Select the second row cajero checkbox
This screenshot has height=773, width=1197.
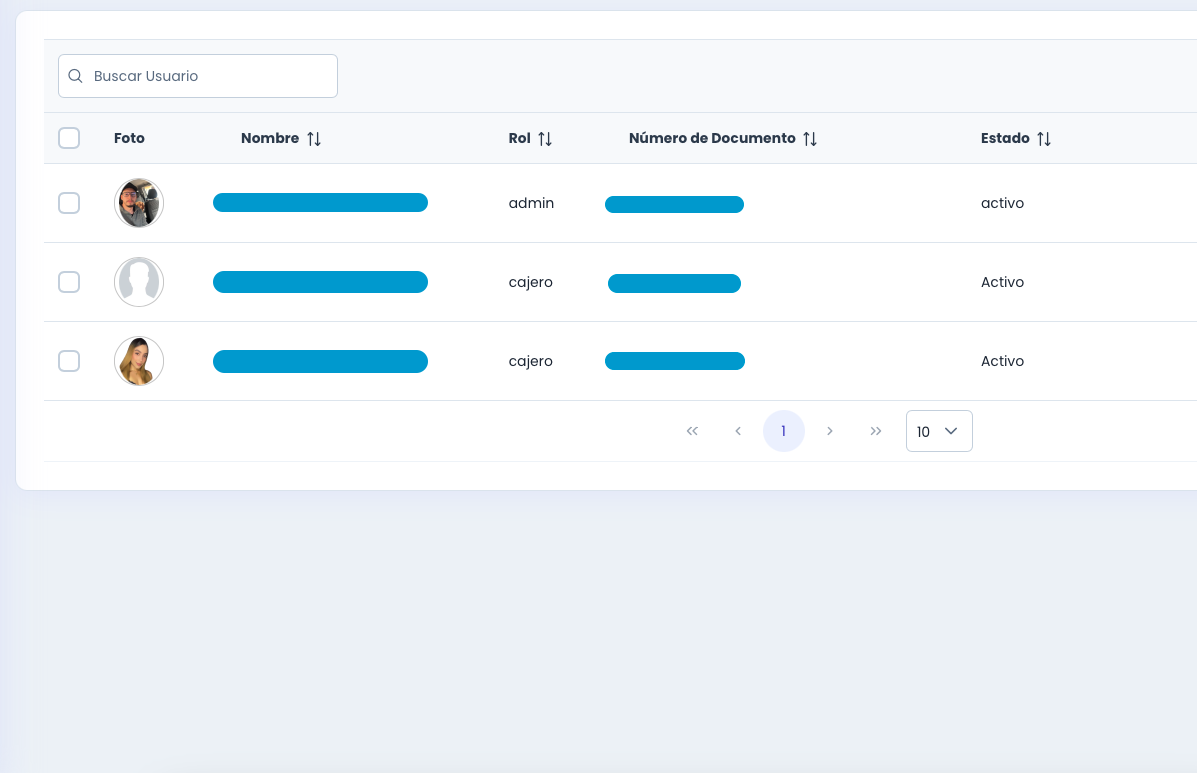point(69,282)
